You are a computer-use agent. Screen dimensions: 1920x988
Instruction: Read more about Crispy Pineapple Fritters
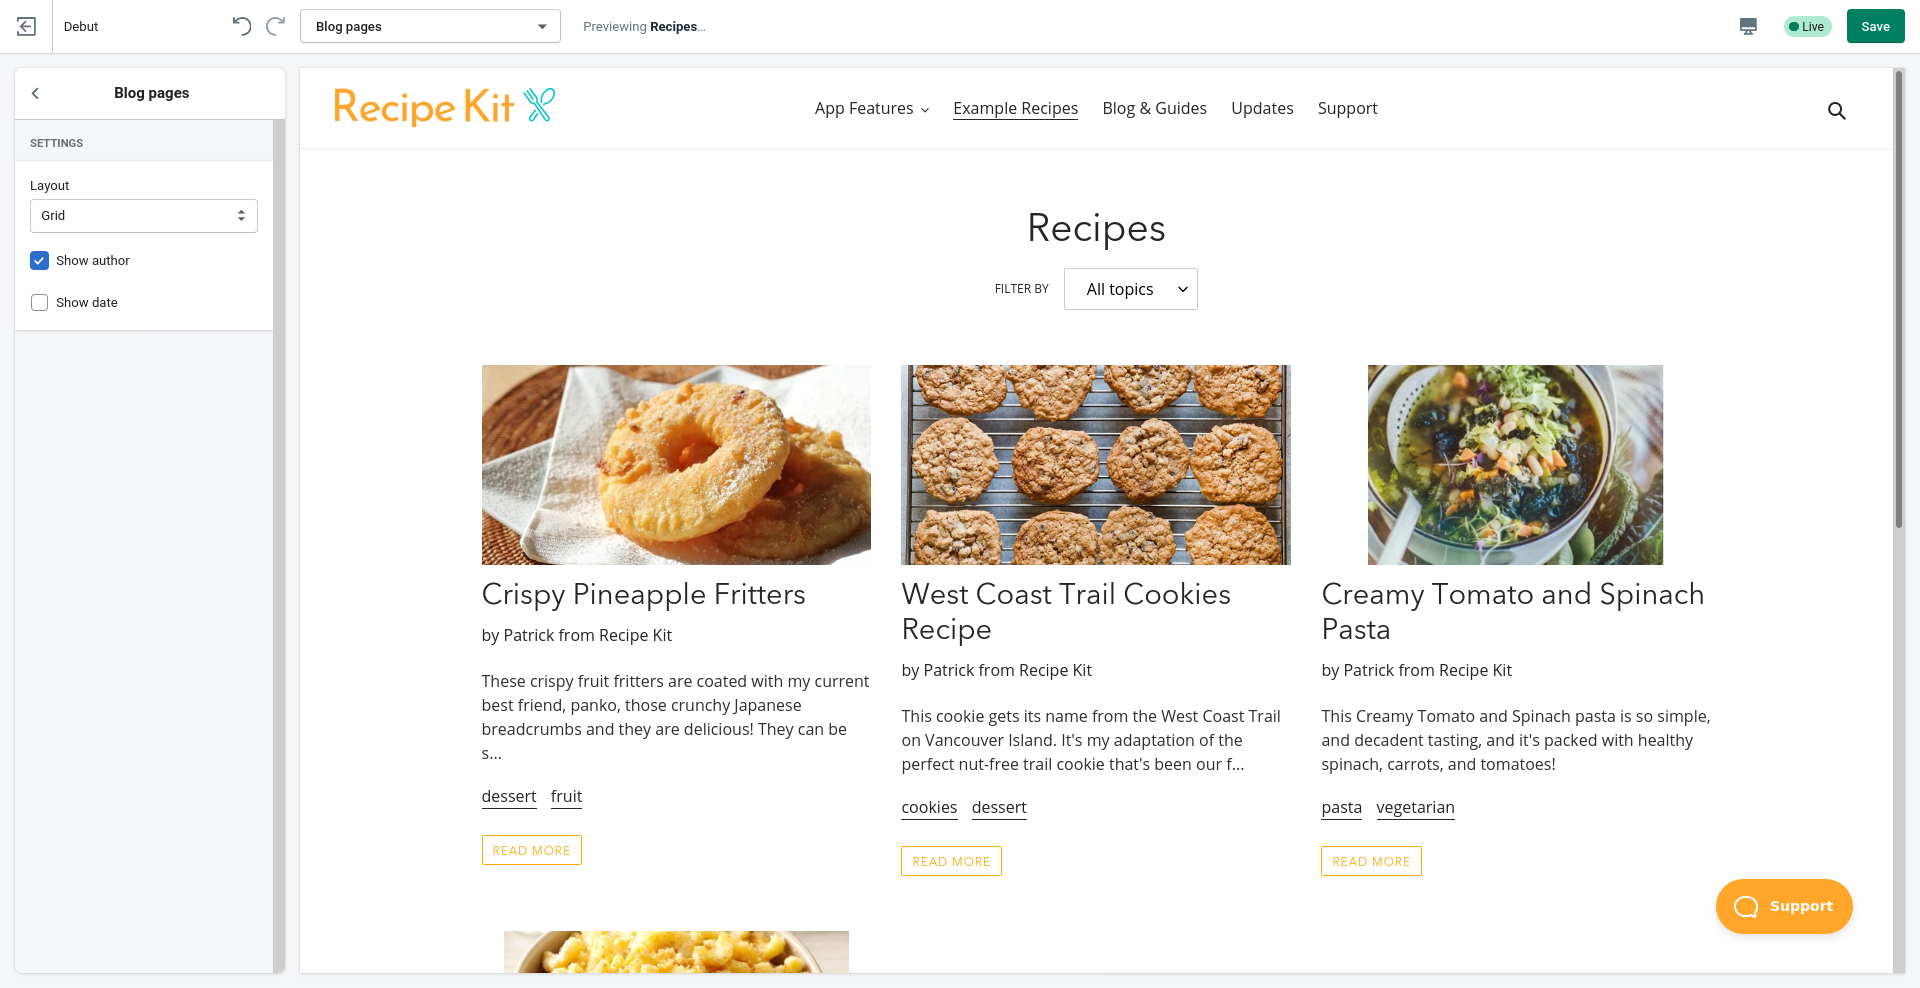pyautogui.click(x=531, y=850)
